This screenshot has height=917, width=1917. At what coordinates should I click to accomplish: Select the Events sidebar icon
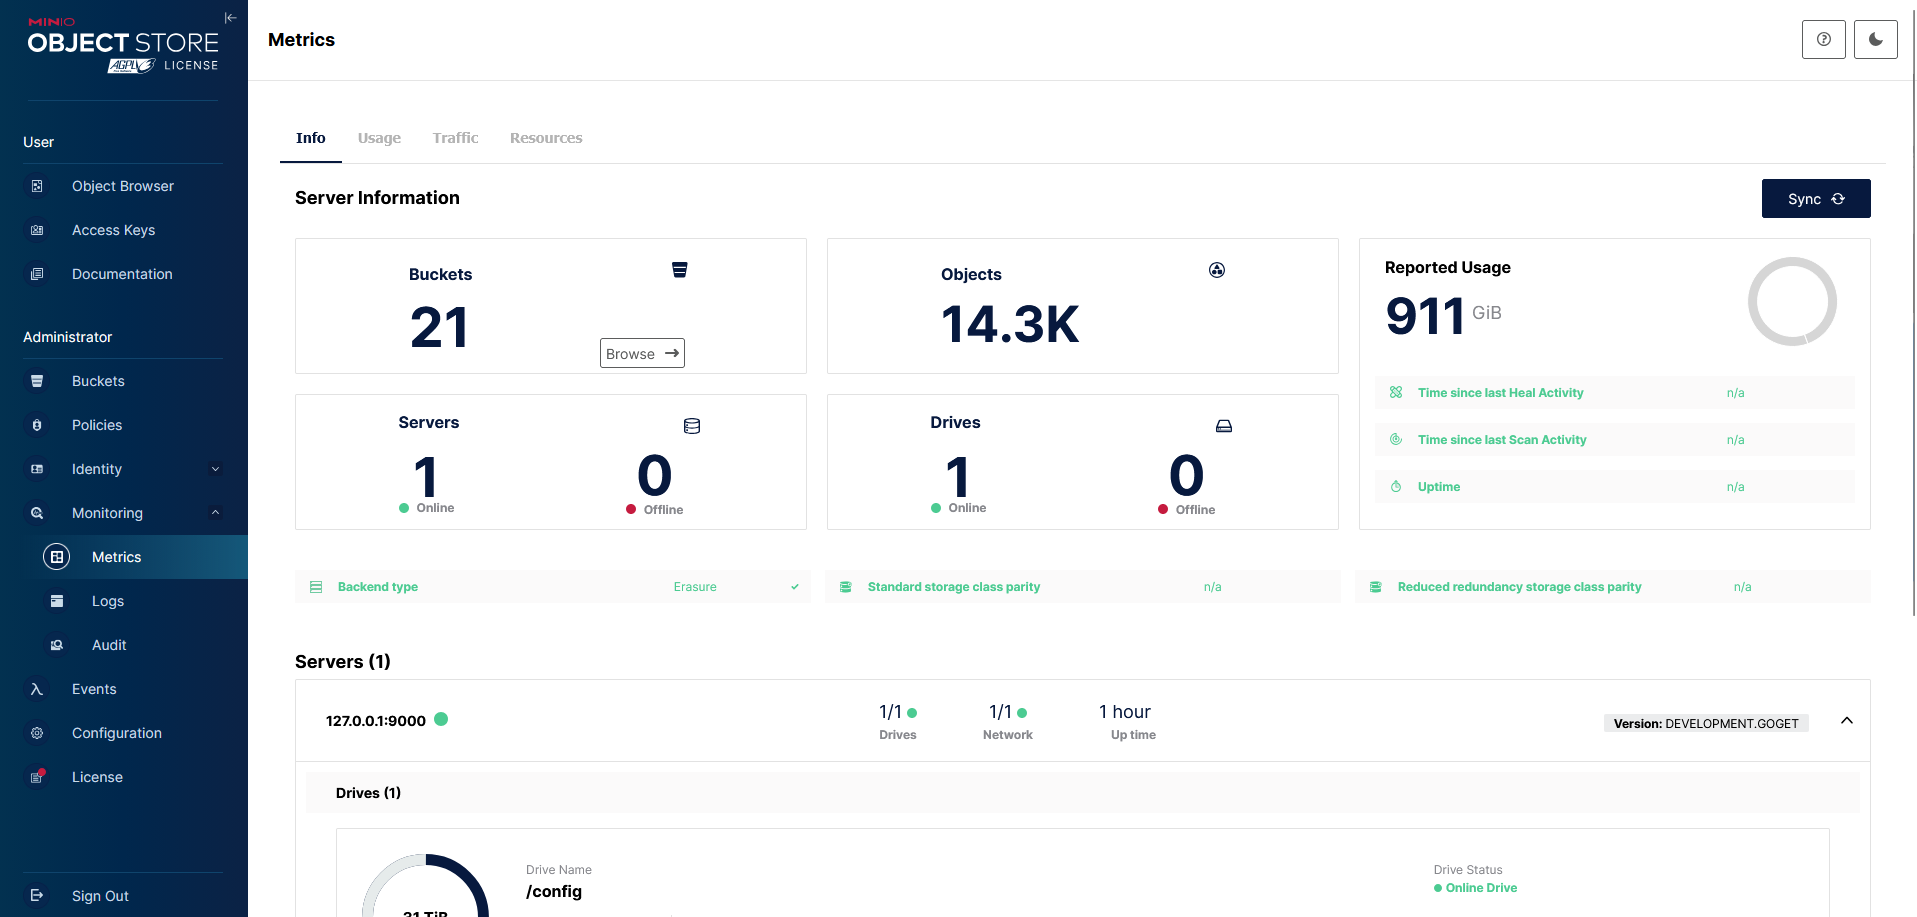click(37, 689)
